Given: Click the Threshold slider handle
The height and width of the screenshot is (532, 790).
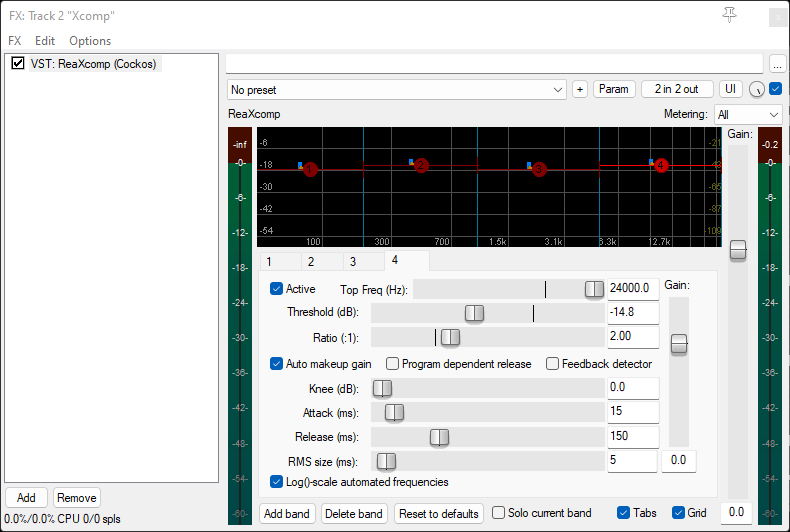Looking at the screenshot, I should coord(474,313).
